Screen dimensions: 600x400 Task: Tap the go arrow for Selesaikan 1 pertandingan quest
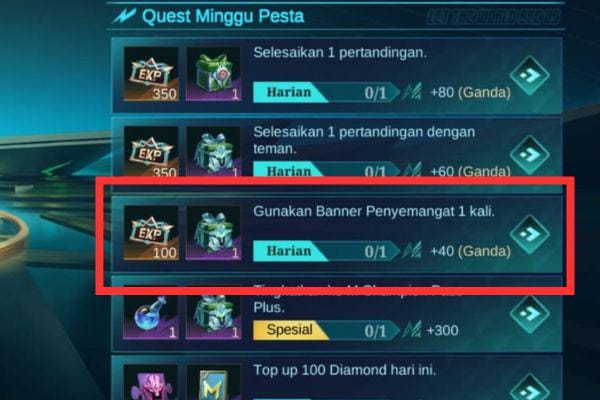[x=530, y=75]
